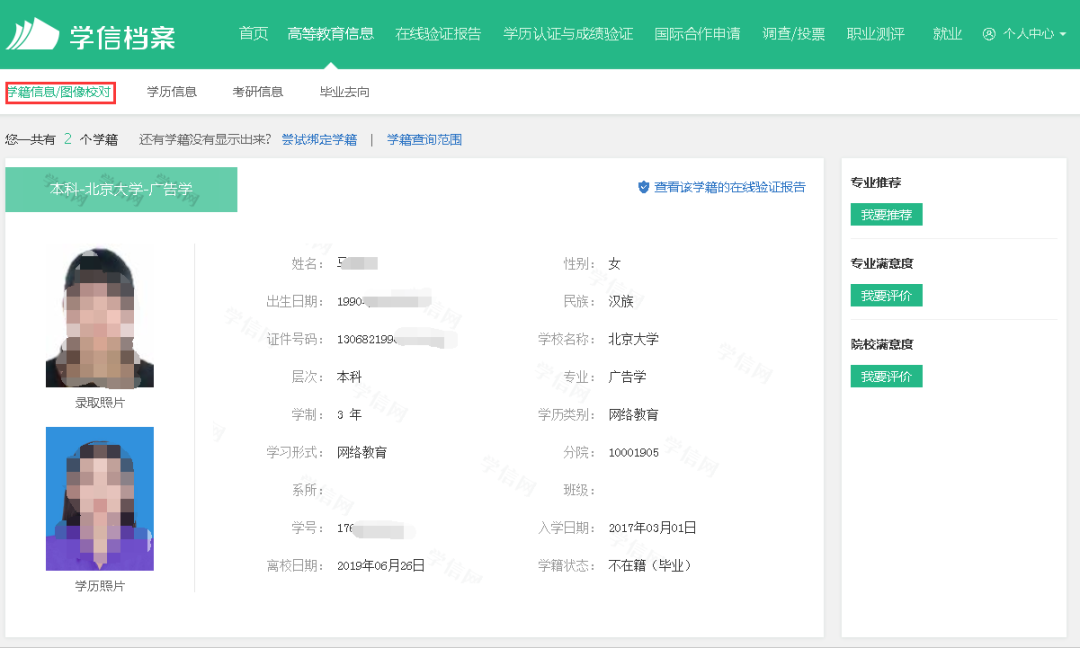The height and width of the screenshot is (648, 1080).
Task: Go to 在线验证报告
Action: [438, 34]
